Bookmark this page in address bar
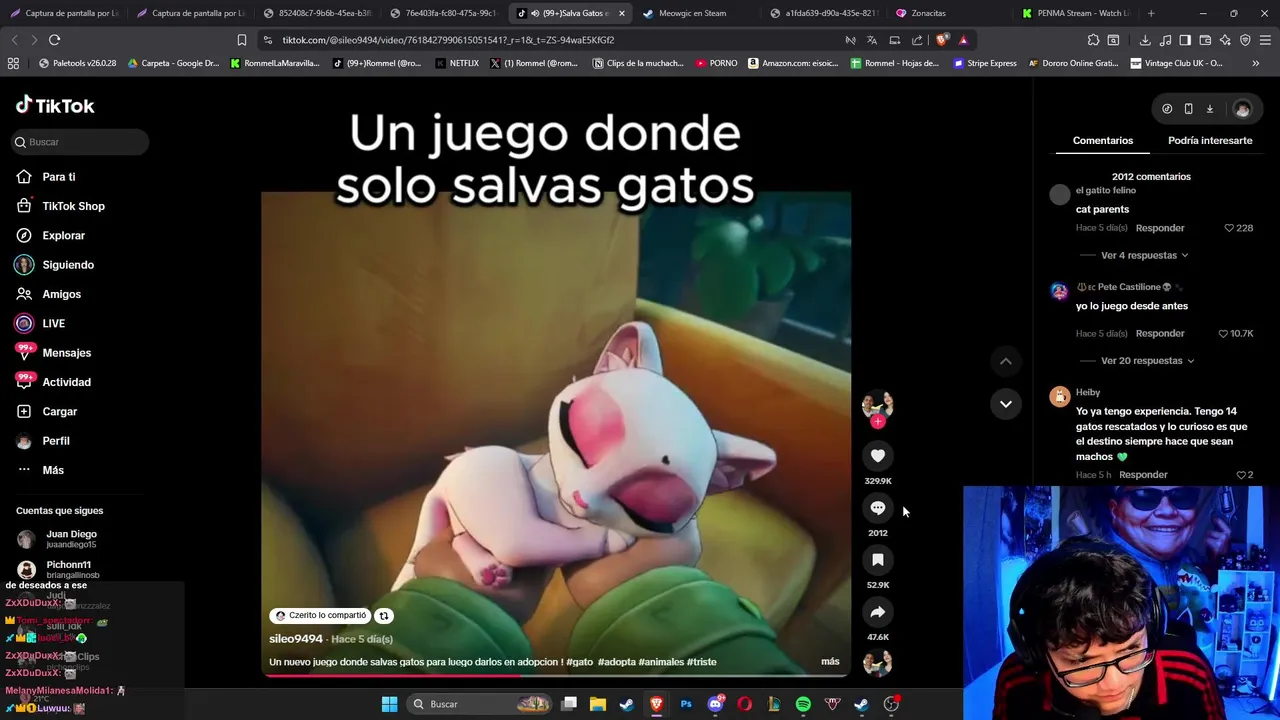1280x720 pixels. tap(241, 40)
